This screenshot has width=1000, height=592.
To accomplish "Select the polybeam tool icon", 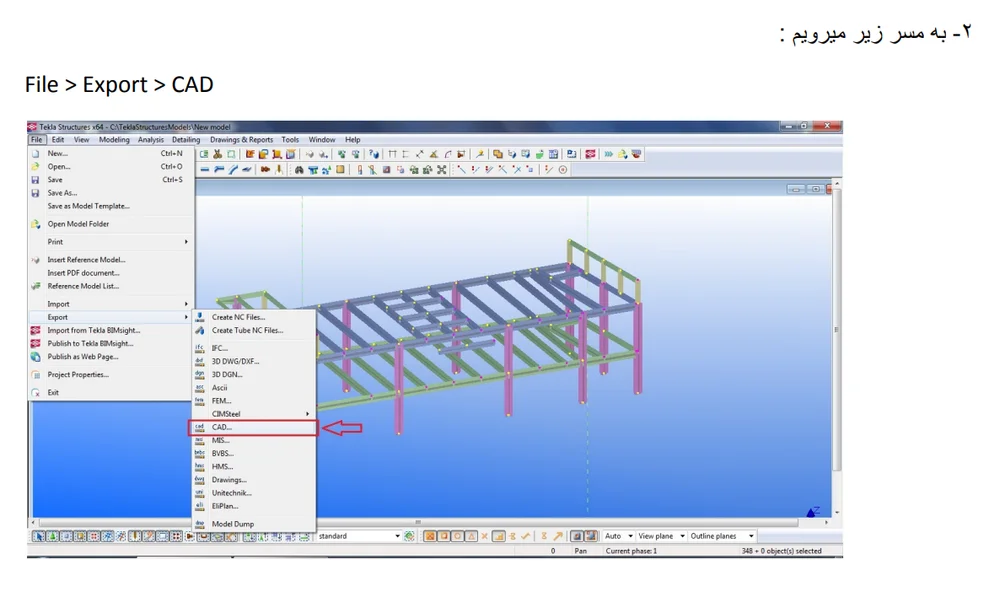I will point(219,170).
